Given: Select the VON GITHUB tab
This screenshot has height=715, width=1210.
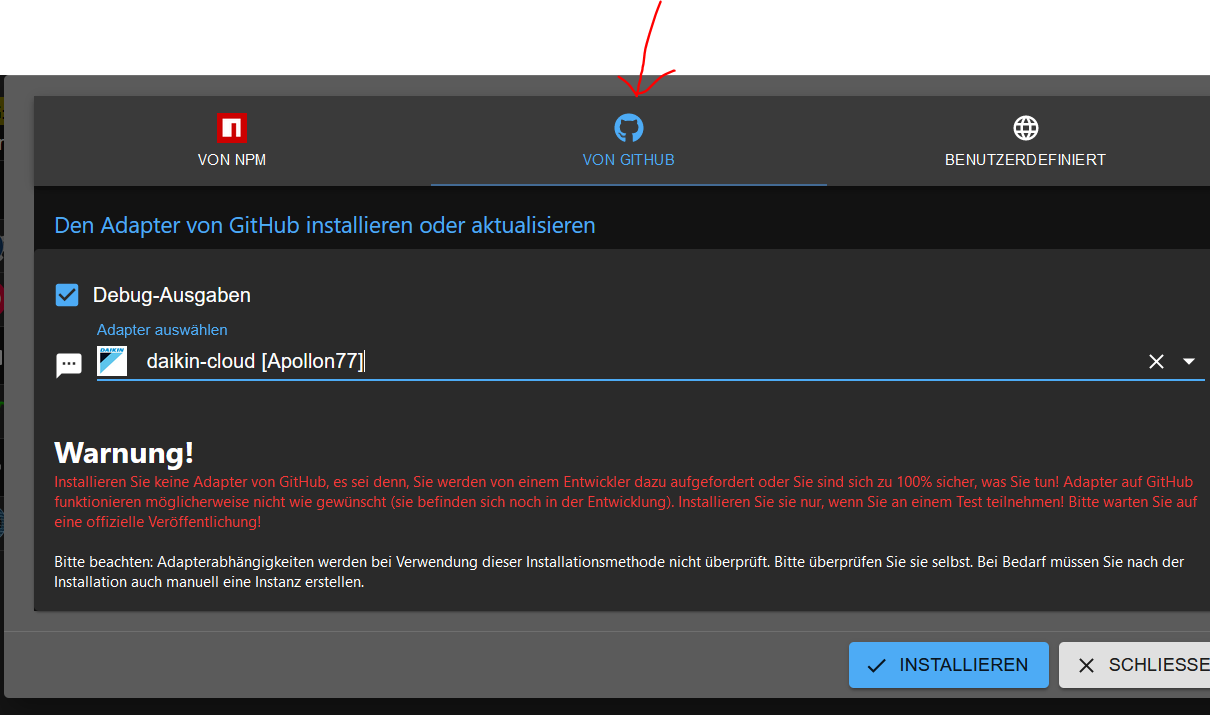Looking at the screenshot, I should [629, 140].
